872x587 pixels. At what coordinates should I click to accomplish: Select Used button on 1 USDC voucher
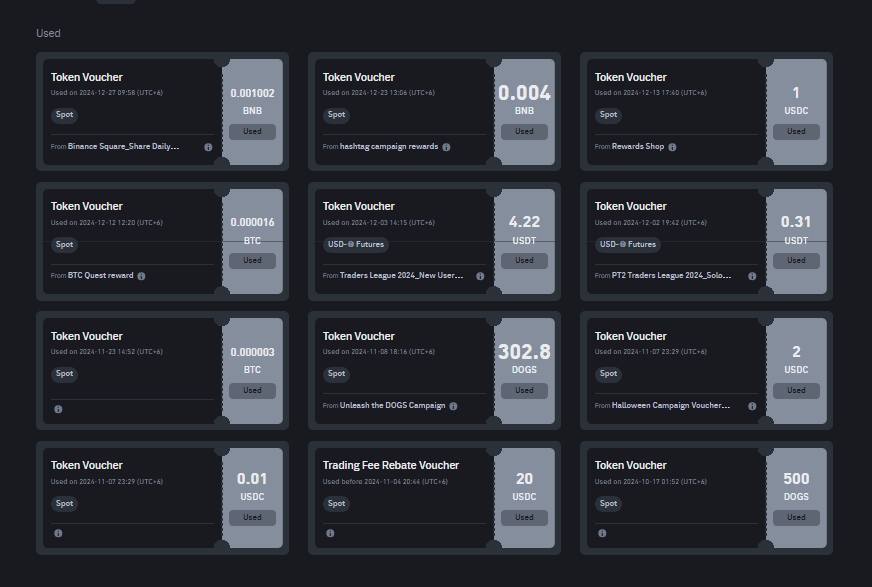pos(796,132)
